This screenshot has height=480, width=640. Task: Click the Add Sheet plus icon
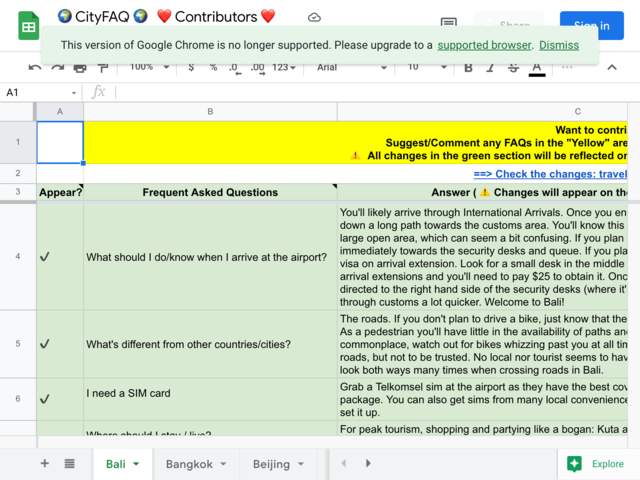(45, 463)
